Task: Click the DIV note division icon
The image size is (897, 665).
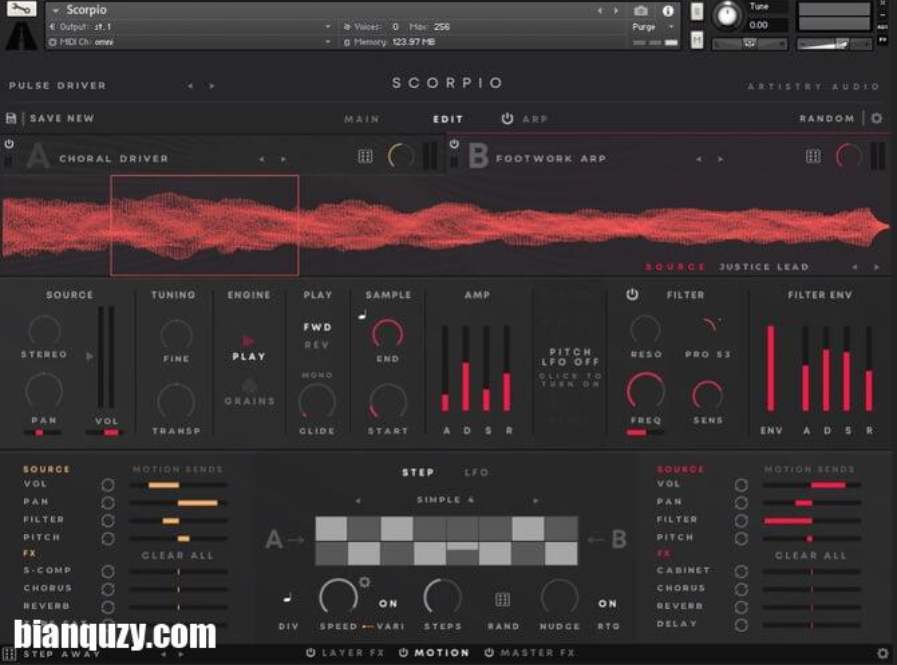Action: pyautogui.click(x=287, y=599)
